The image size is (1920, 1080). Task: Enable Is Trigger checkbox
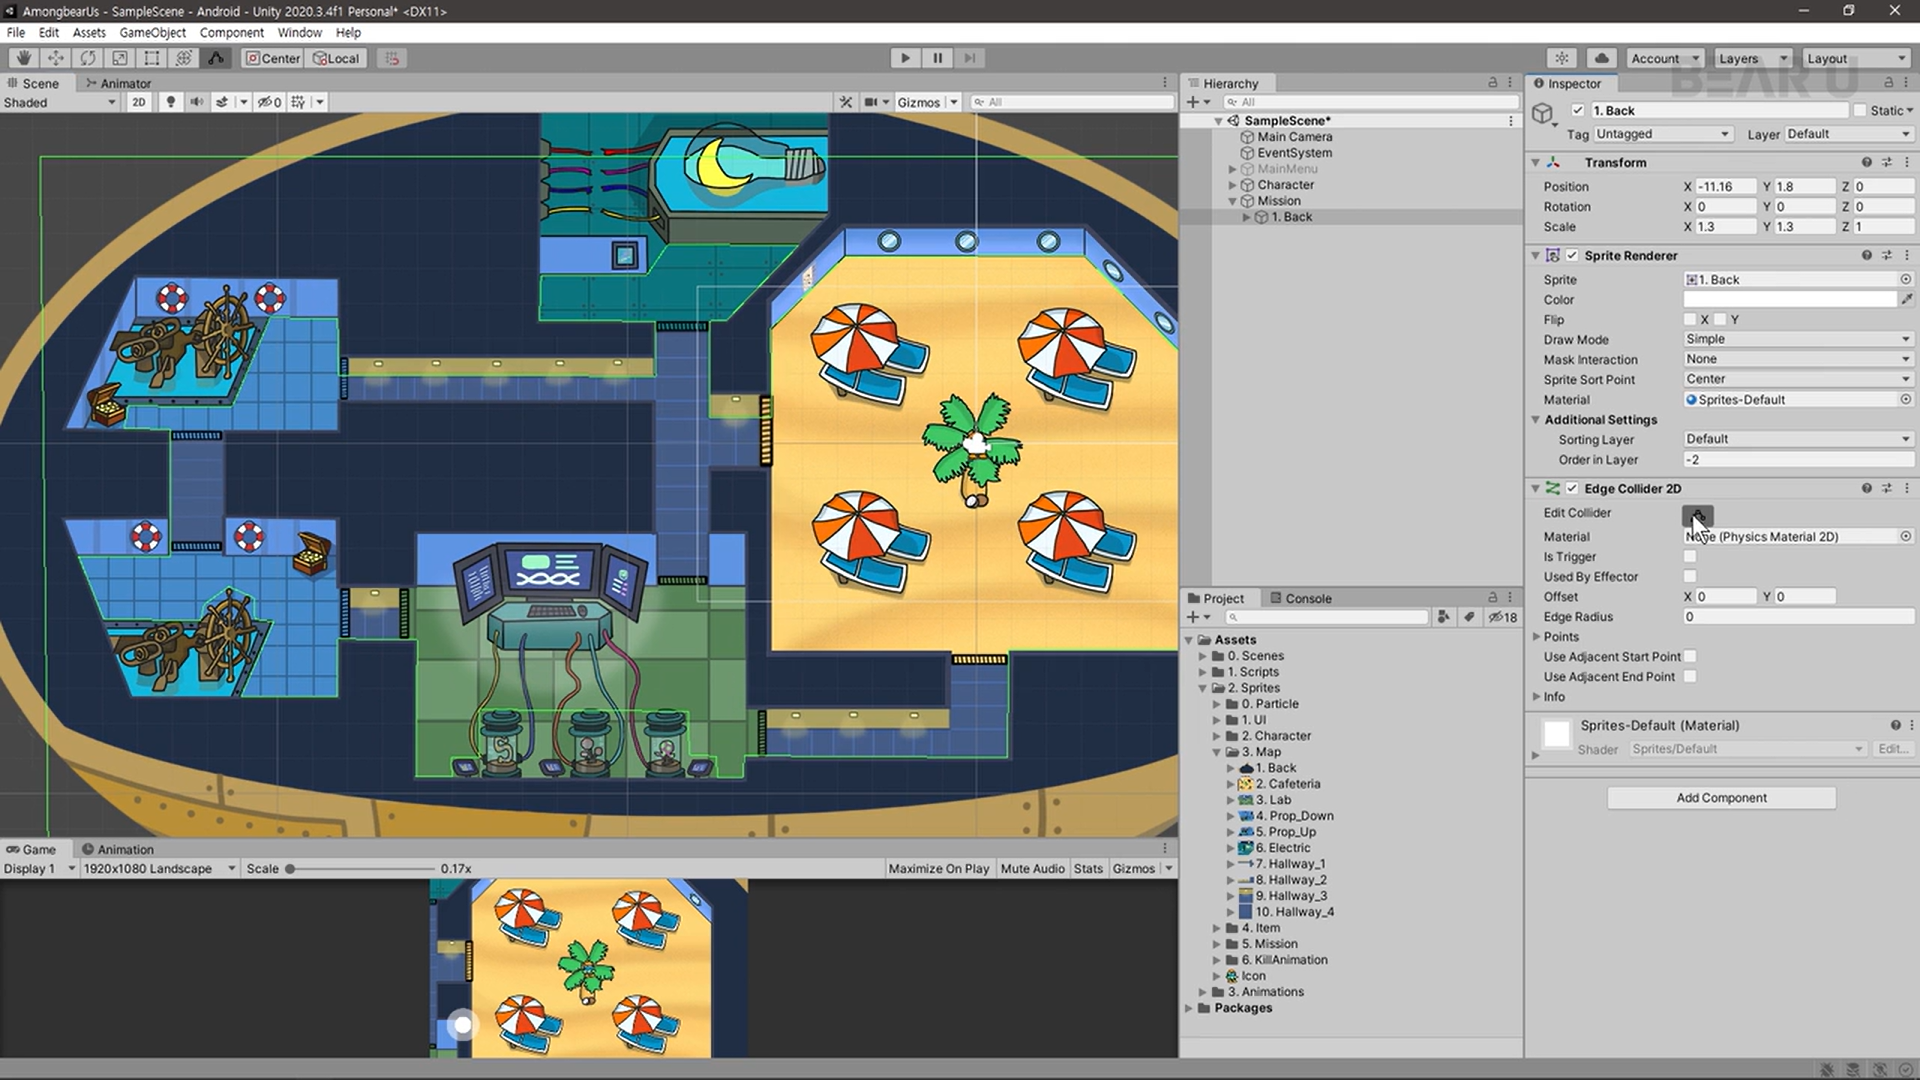coord(1690,557)
